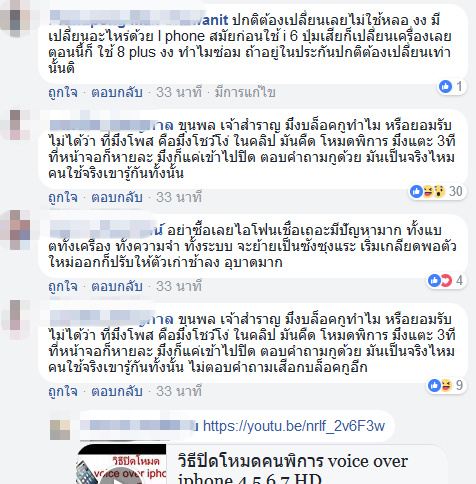
Task: Like the first comment via ถูกใจ
Action: (x=63, y=92)
